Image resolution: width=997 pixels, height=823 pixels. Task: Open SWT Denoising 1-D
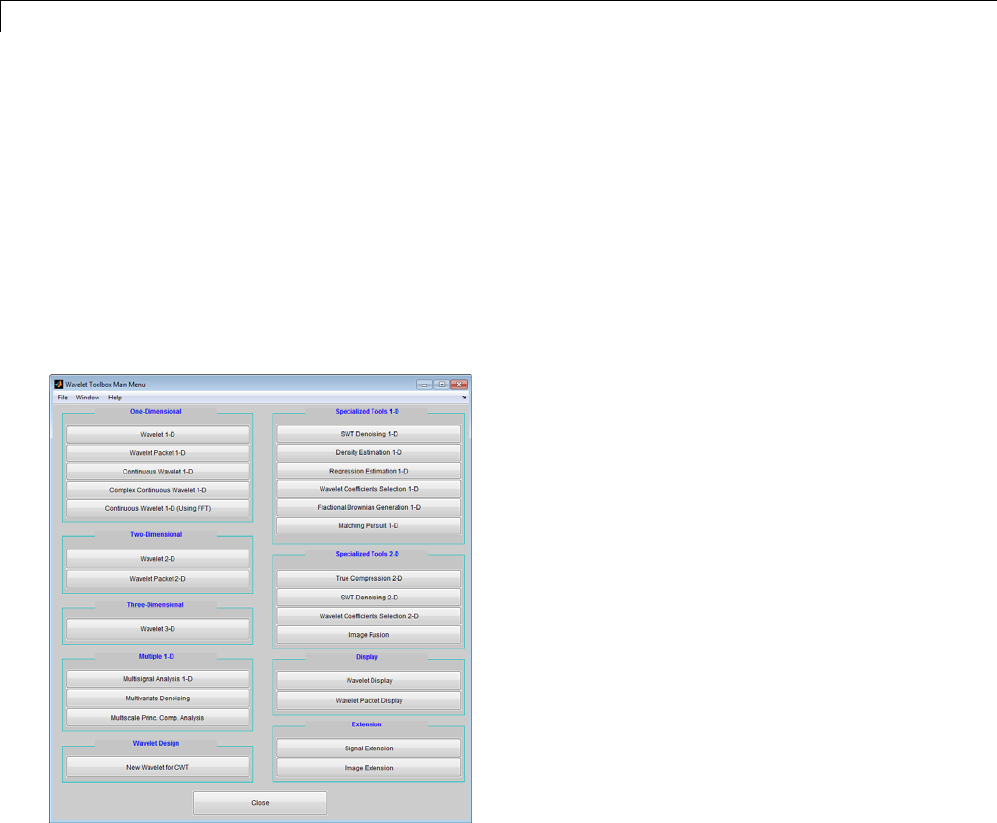pyautogui.click(x=369, y=434)
